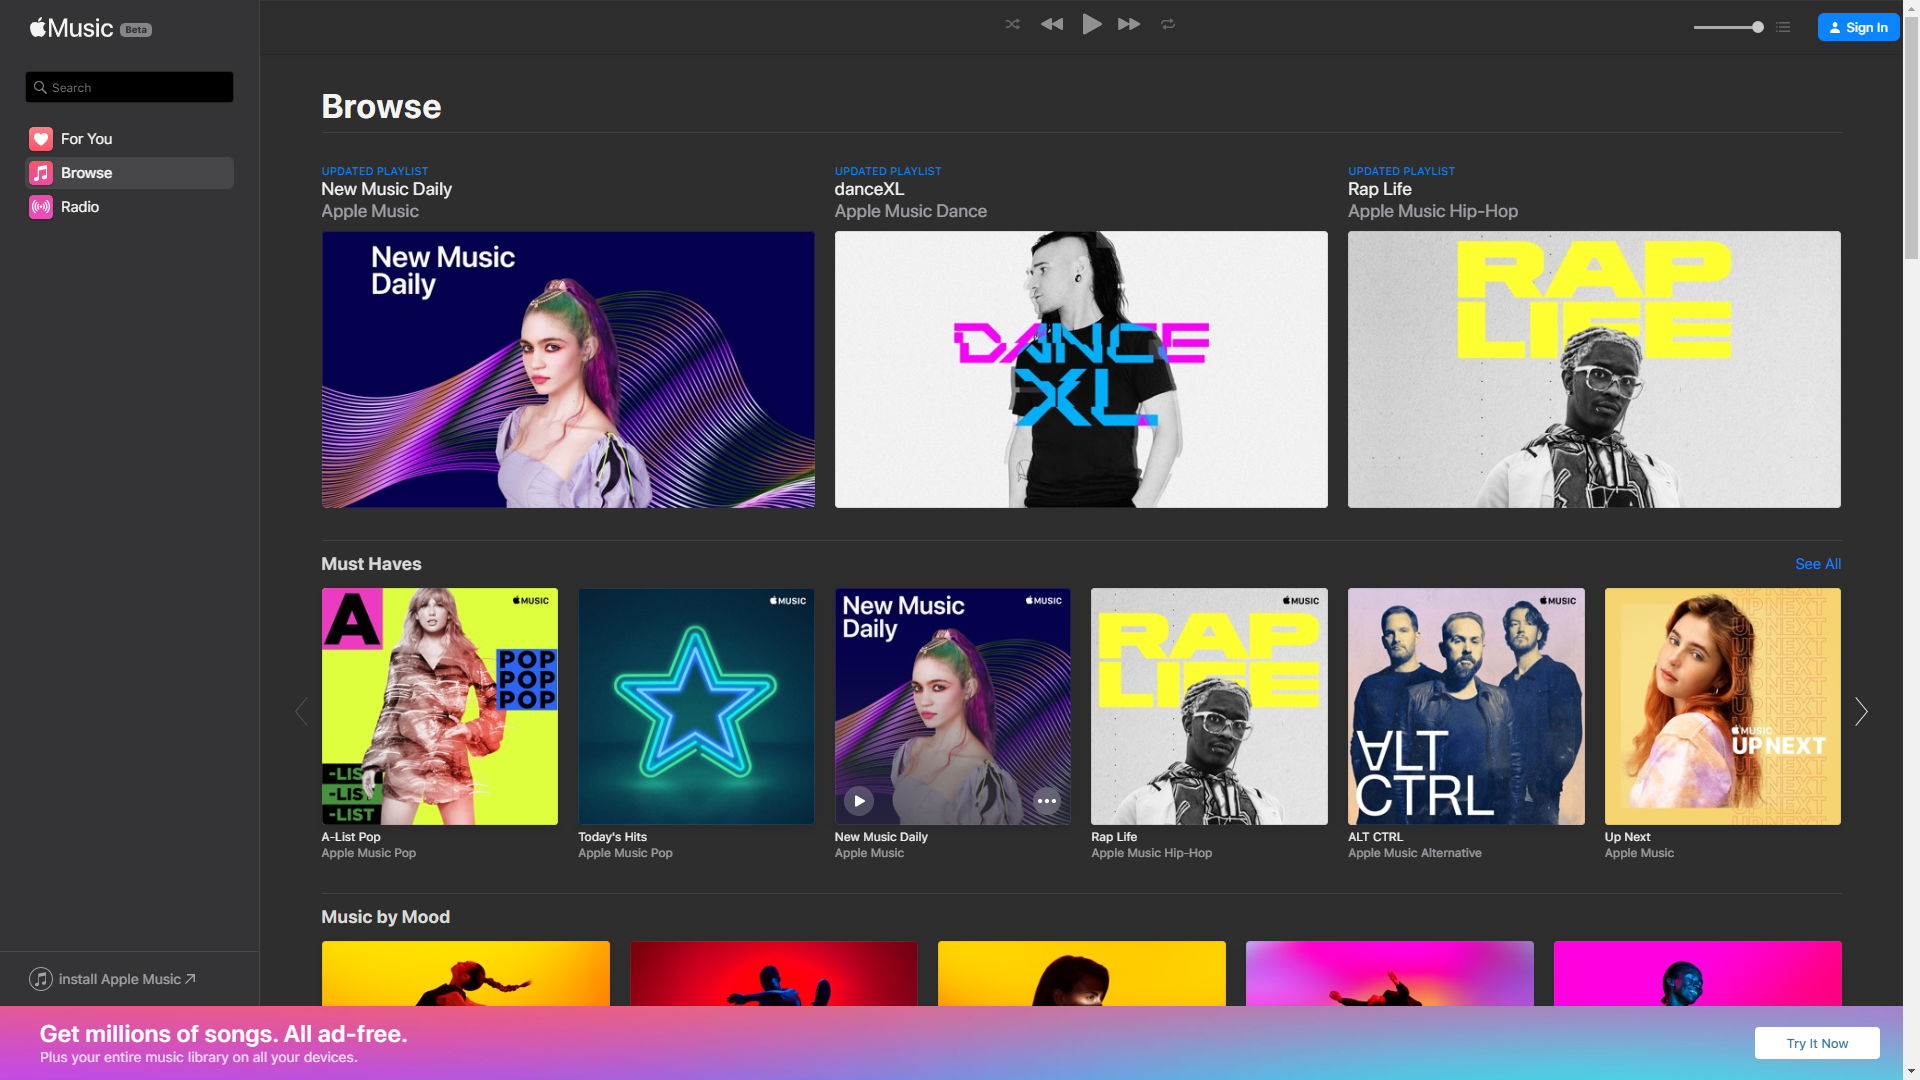Click Apple Music Alternative subtitle

coord(1415,853)
